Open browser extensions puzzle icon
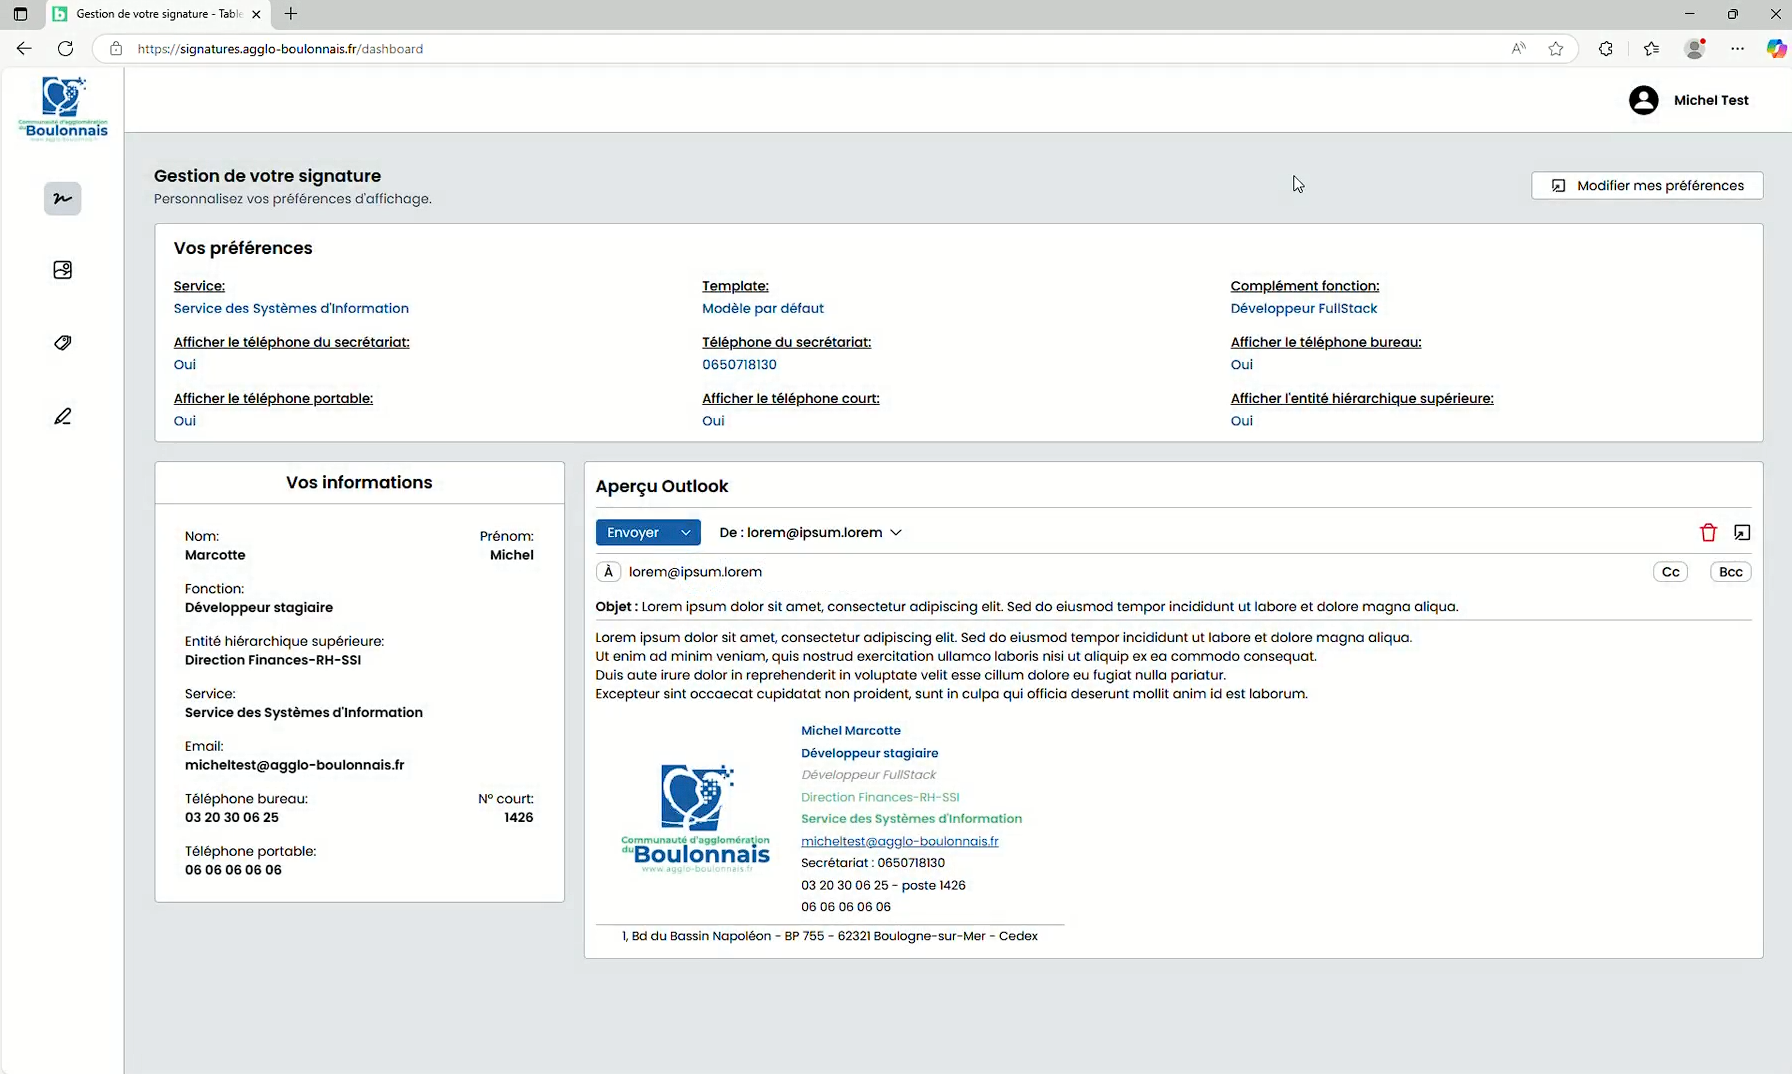 1606,48
